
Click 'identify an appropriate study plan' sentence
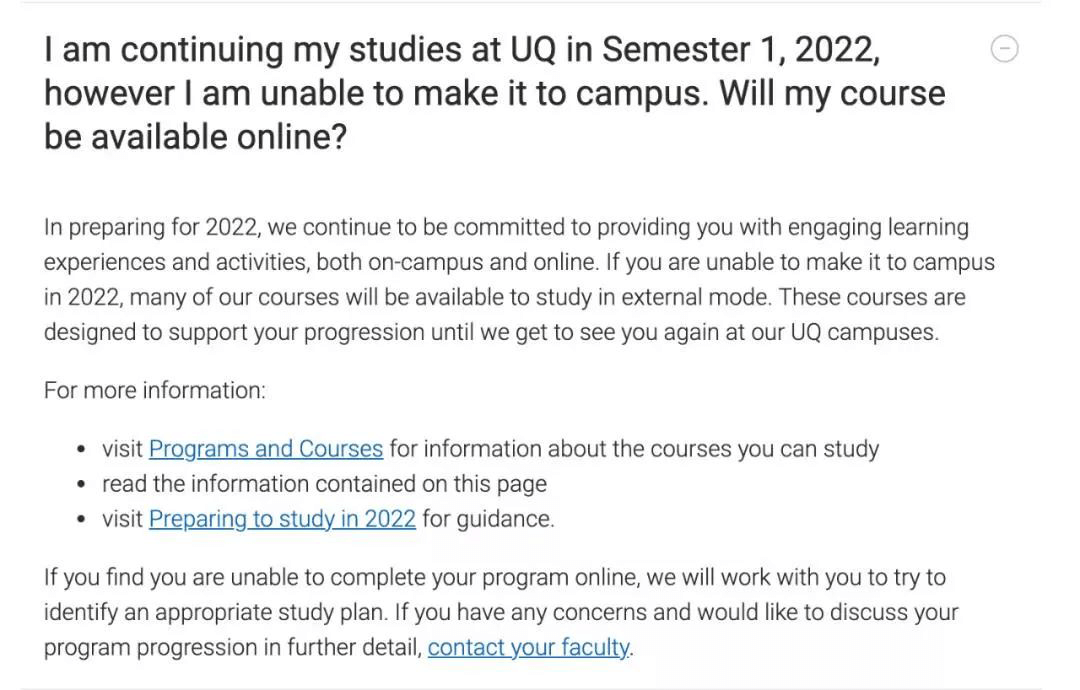(214, 612)
